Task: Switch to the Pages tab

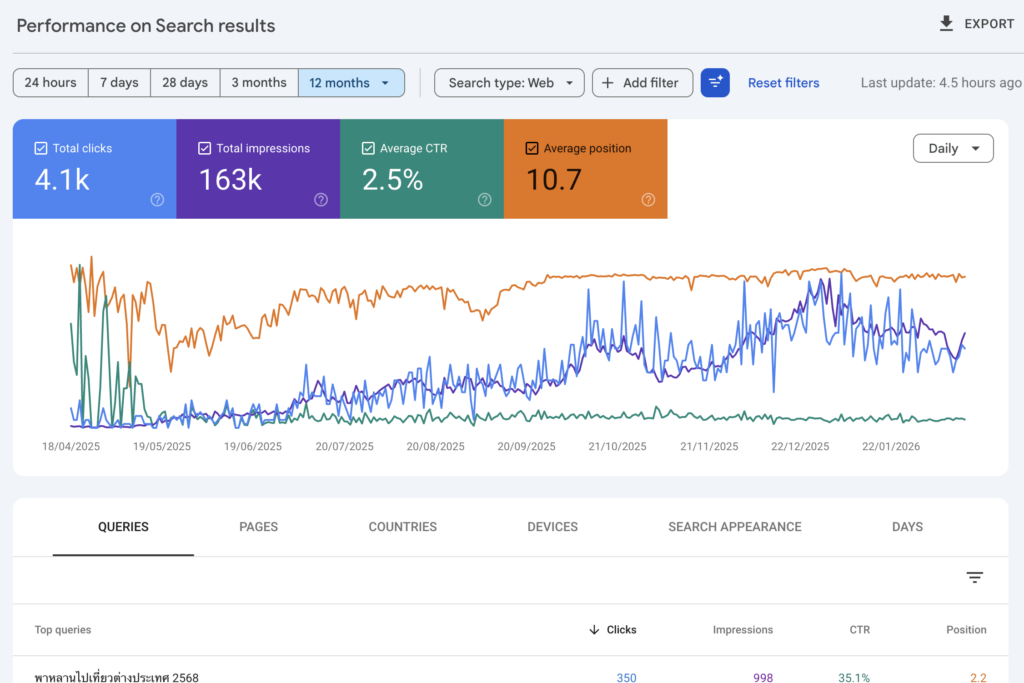Action: [x=258, y=527]
